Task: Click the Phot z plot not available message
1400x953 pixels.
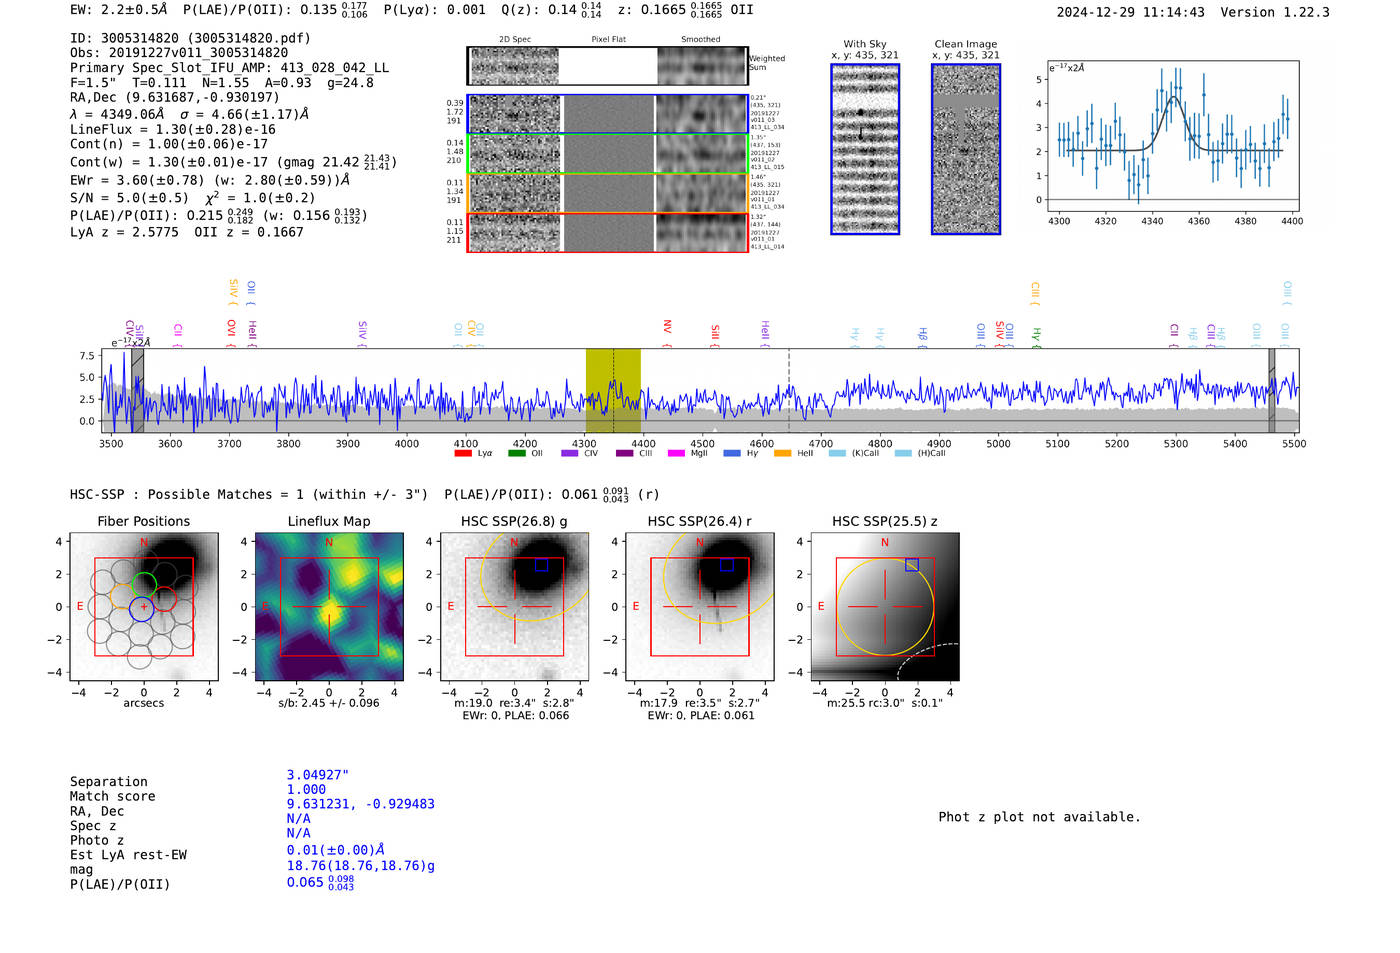Action: (1039, 817)
